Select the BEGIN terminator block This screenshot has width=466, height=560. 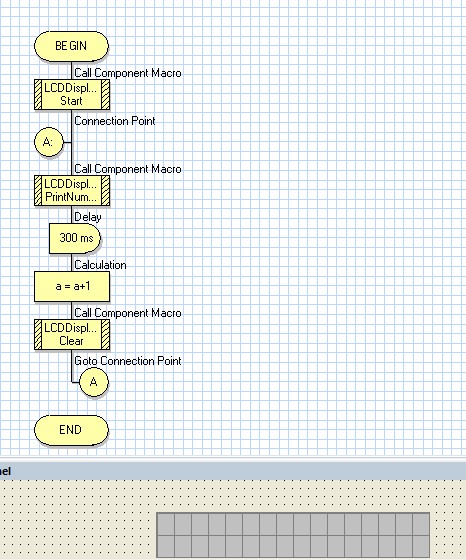71,46
